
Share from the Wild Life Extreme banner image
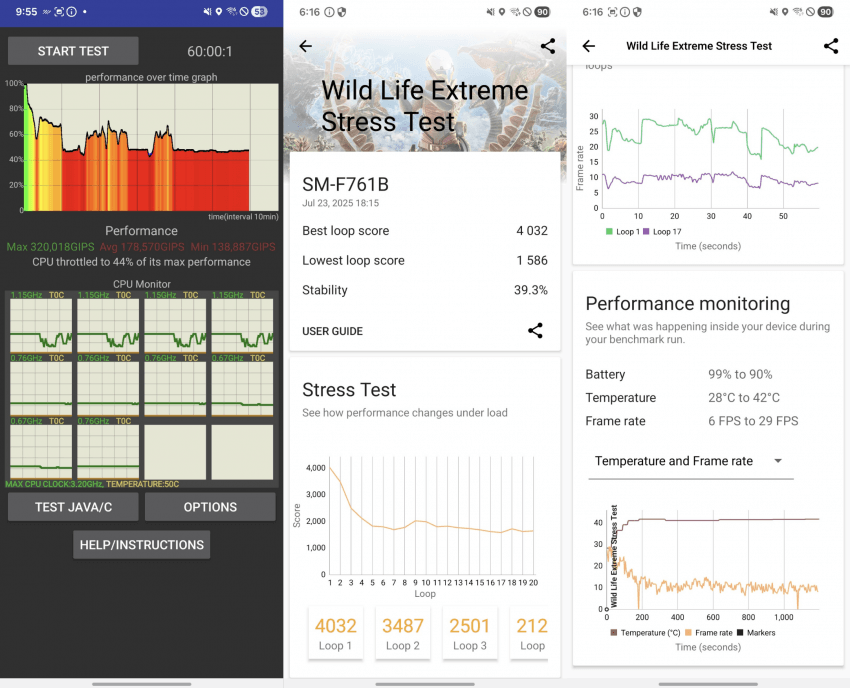click(x=548, y=46)
